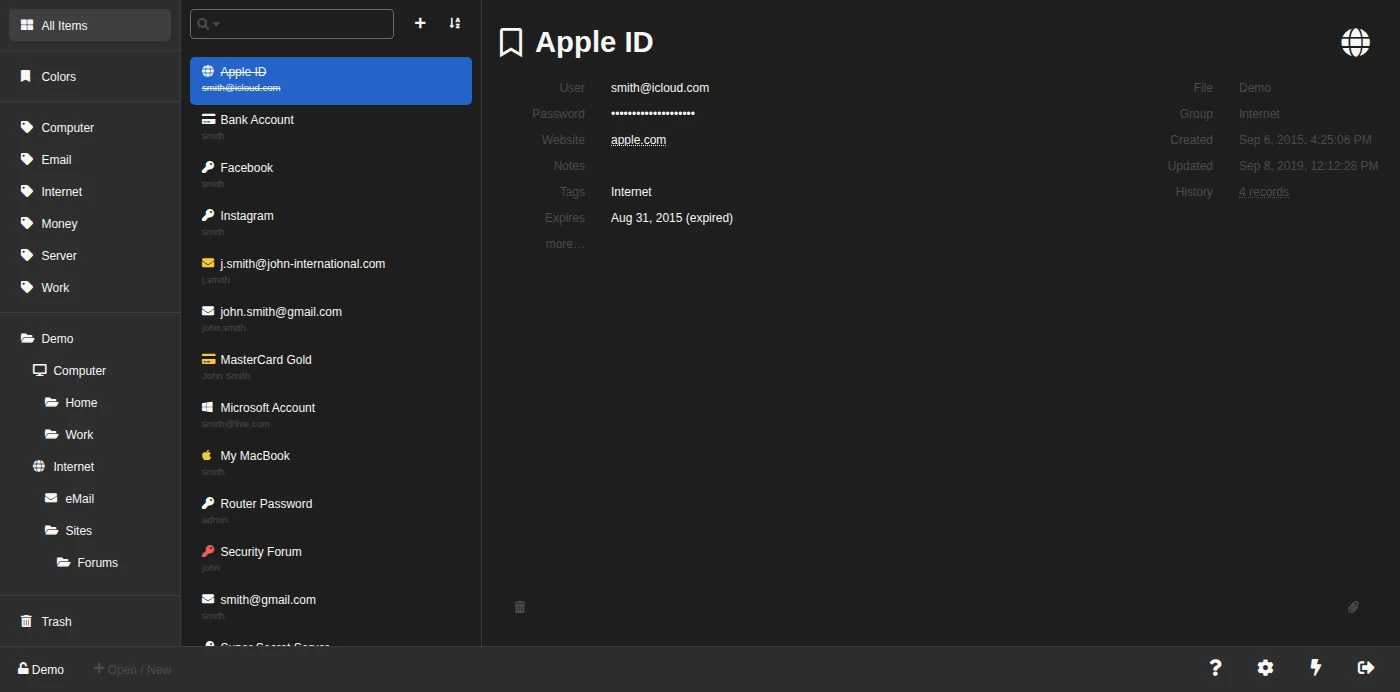Open settings gear icon
Viewport: 1400px width, 692px height.
tap(1265, 668)
